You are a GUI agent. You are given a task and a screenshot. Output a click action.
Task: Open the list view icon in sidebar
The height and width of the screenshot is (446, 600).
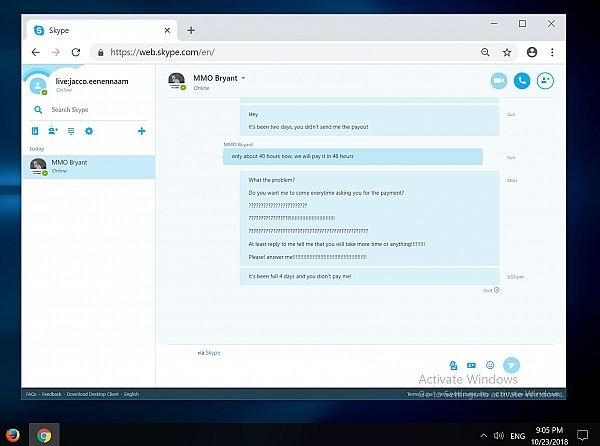coord(71,131)
